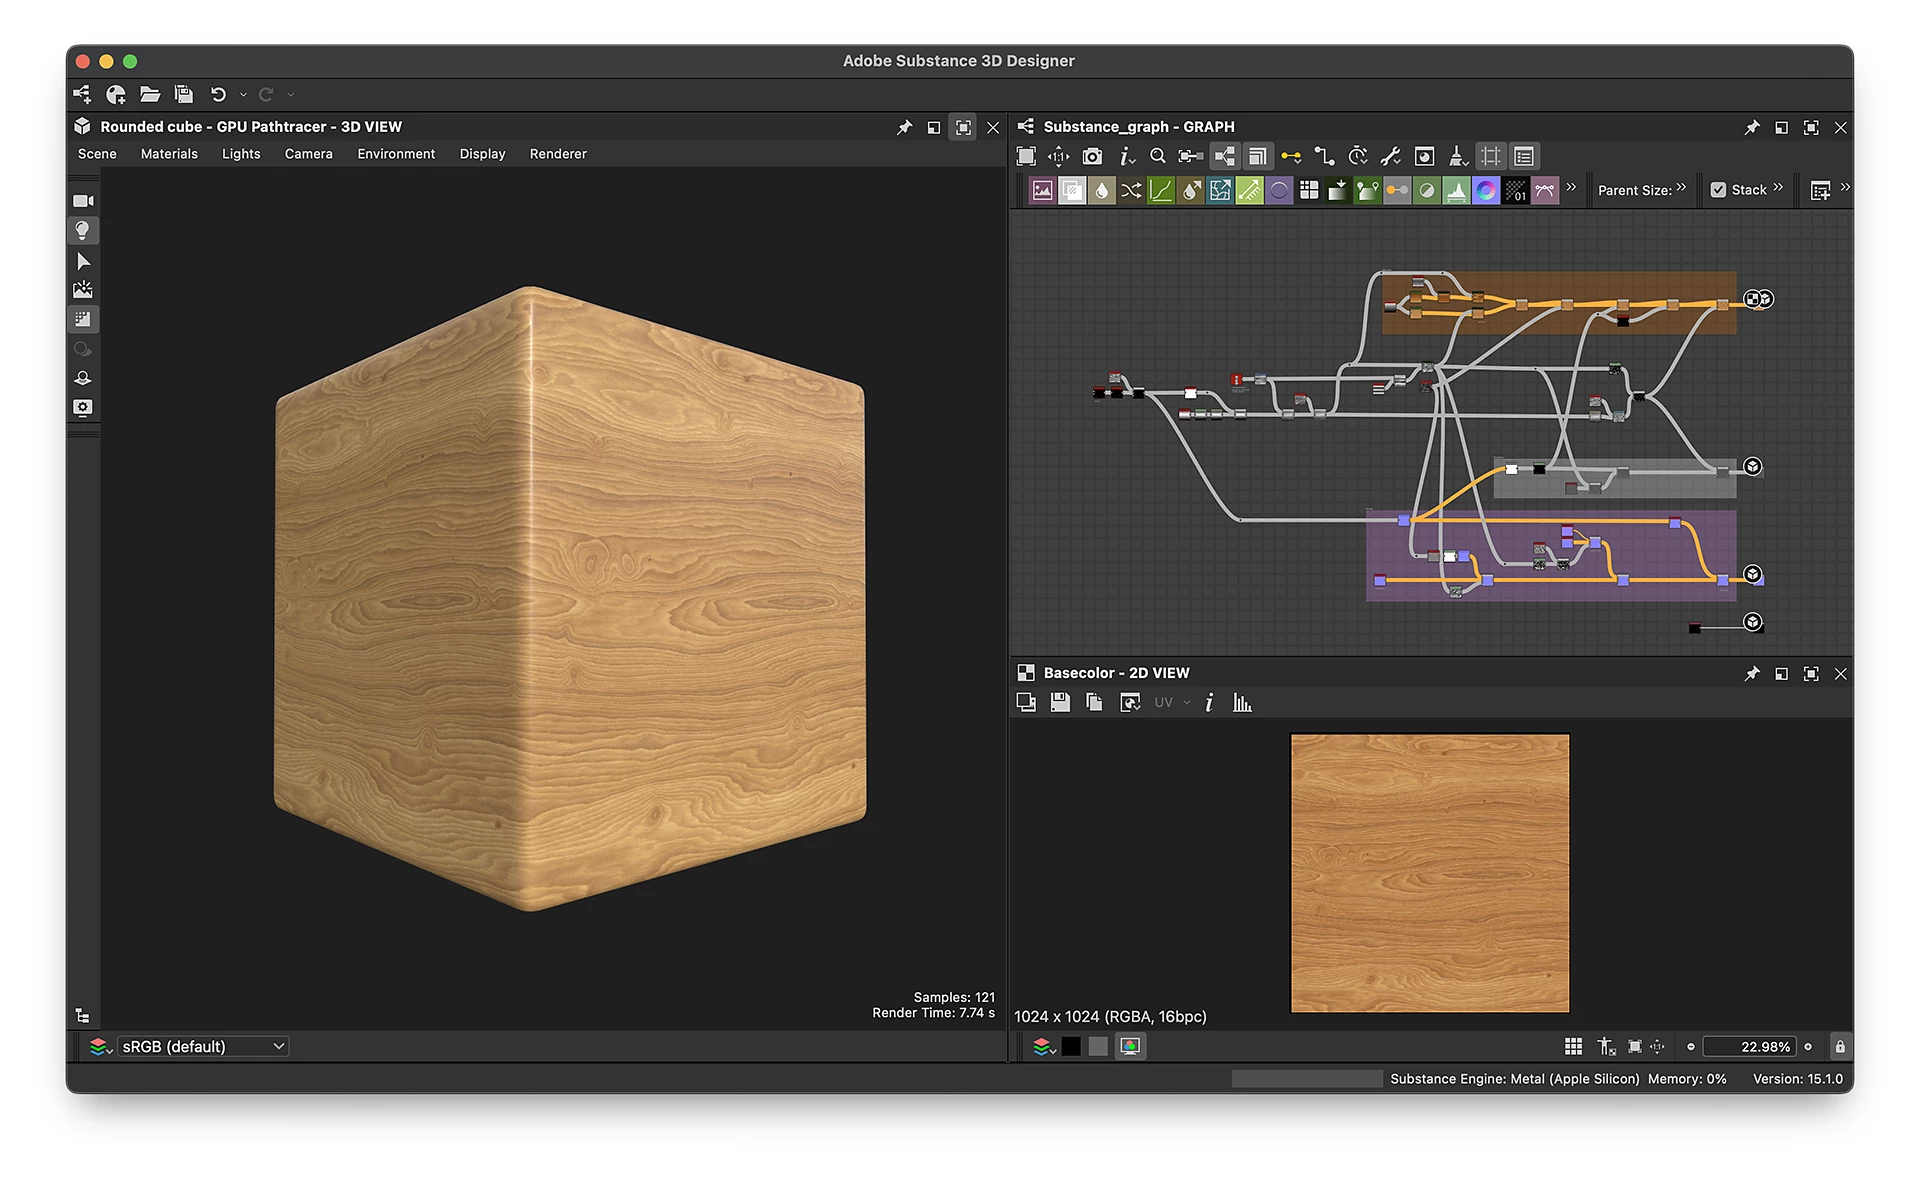Click the wrench tools icon in graph toolbar

coord(1390,156)
